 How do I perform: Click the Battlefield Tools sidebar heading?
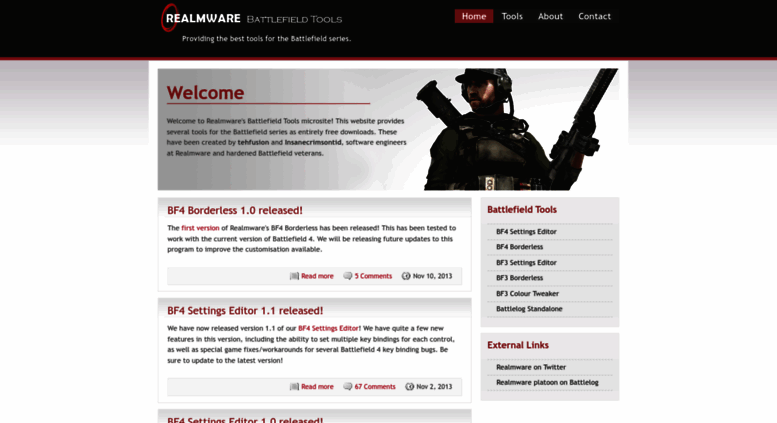(x=522, y=210)
